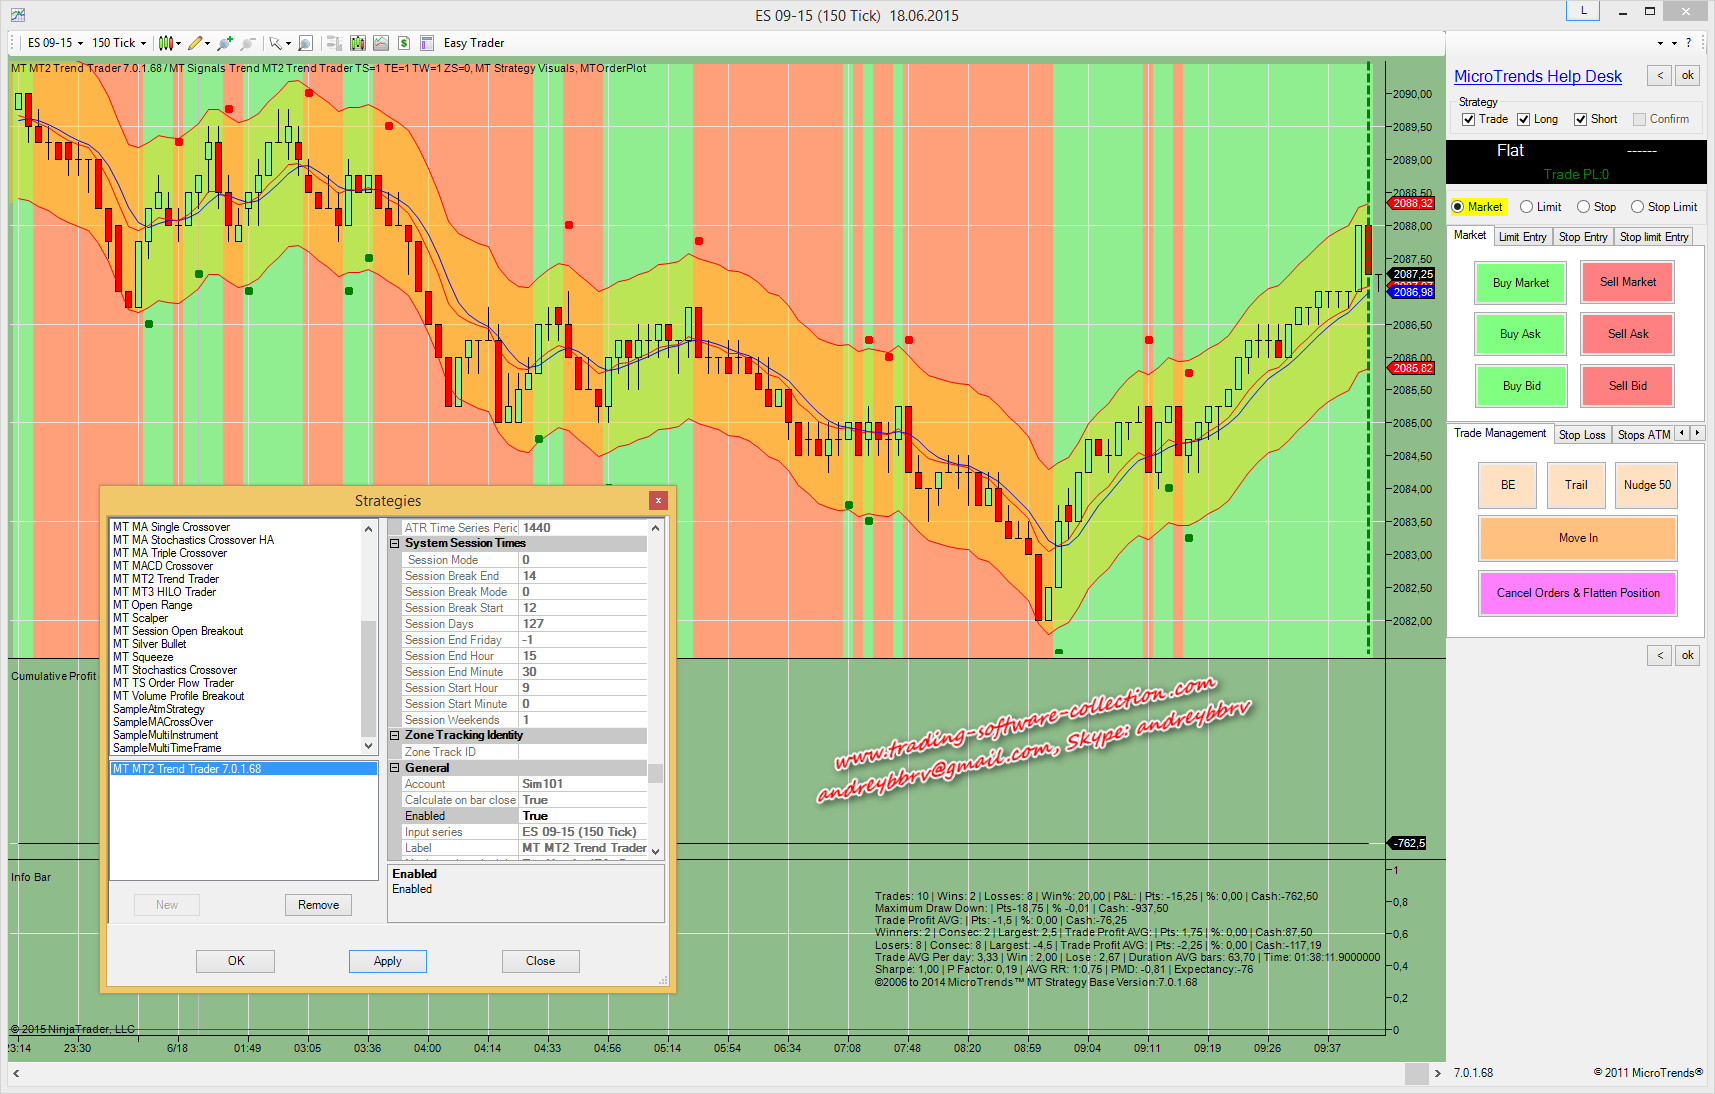The width and height of the screenshot is (1715, 1094).
Task: Click the chart's horizontal scrollbar thumb
Action: pos(1416,1073)
